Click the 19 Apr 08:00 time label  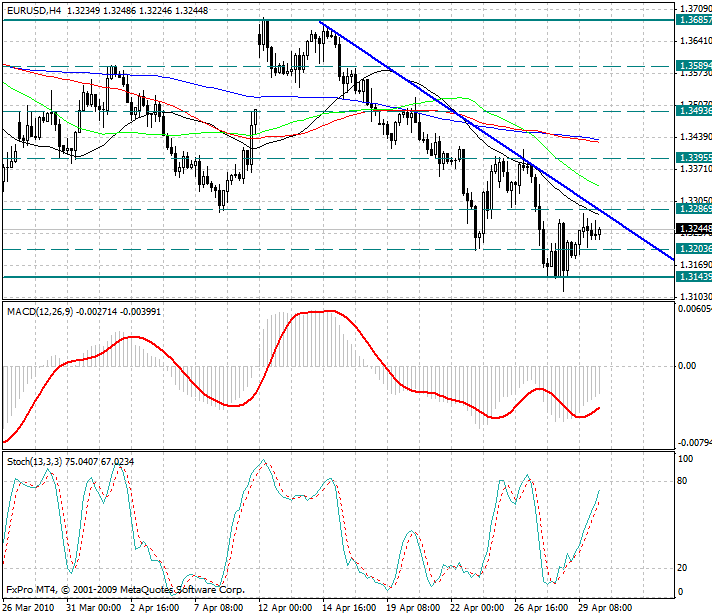pos(413,608)
